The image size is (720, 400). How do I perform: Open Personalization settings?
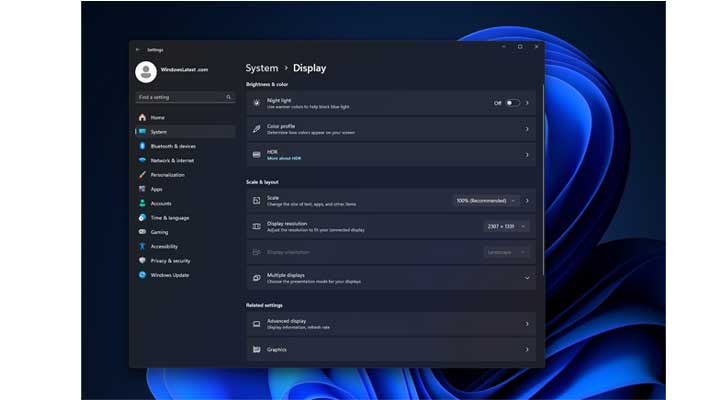point(186,175)
